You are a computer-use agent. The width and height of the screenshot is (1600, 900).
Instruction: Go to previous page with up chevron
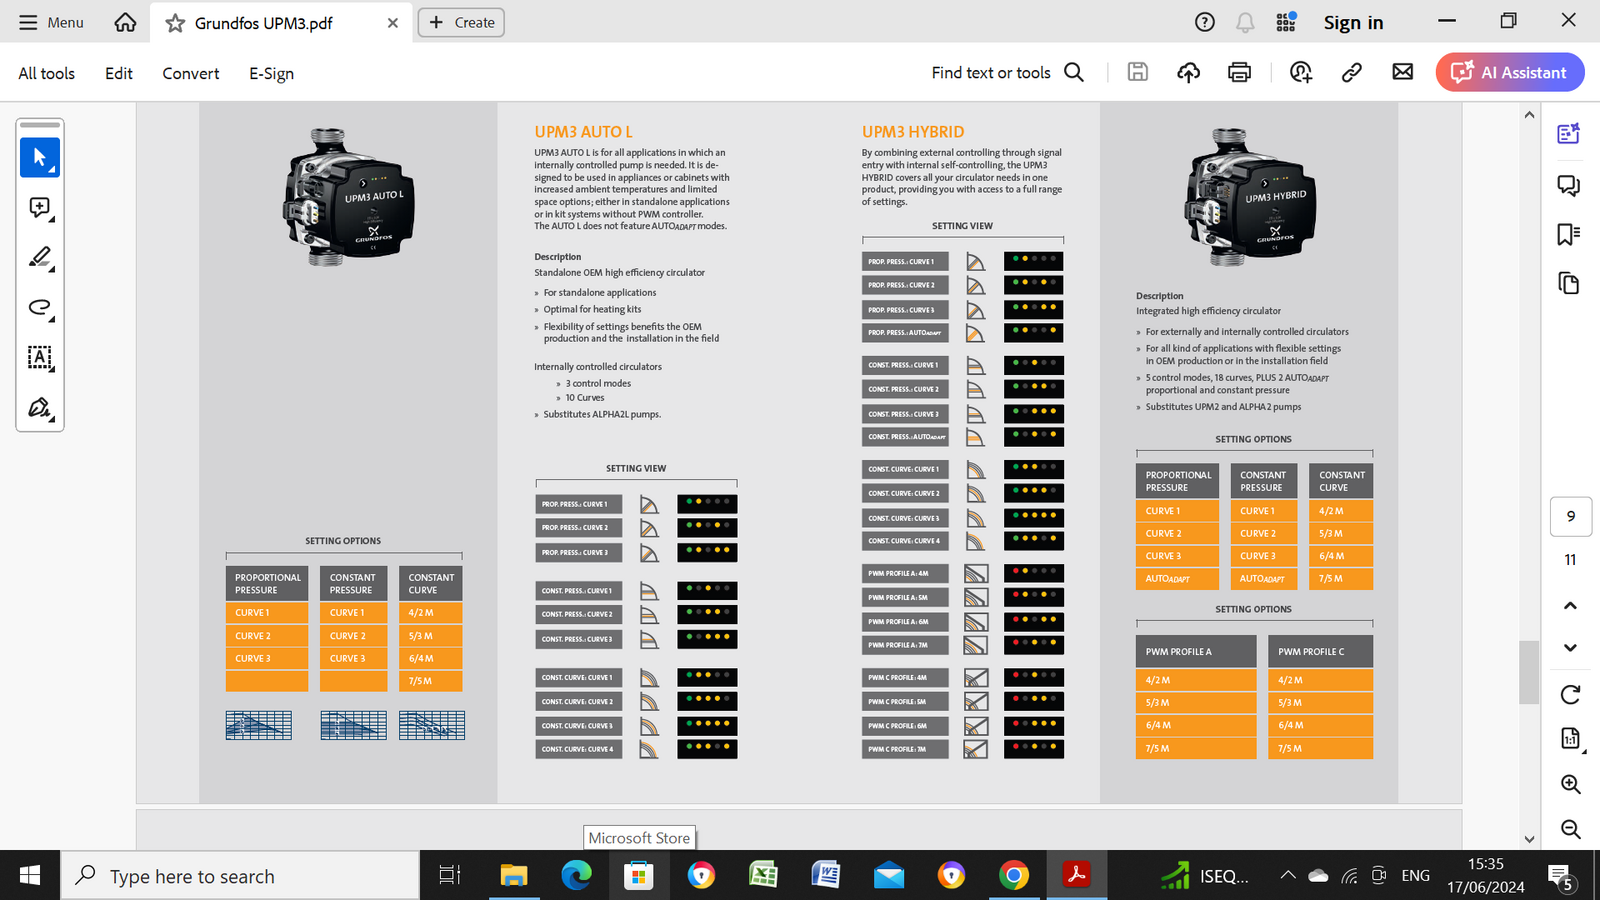[x=1570, y=605]
